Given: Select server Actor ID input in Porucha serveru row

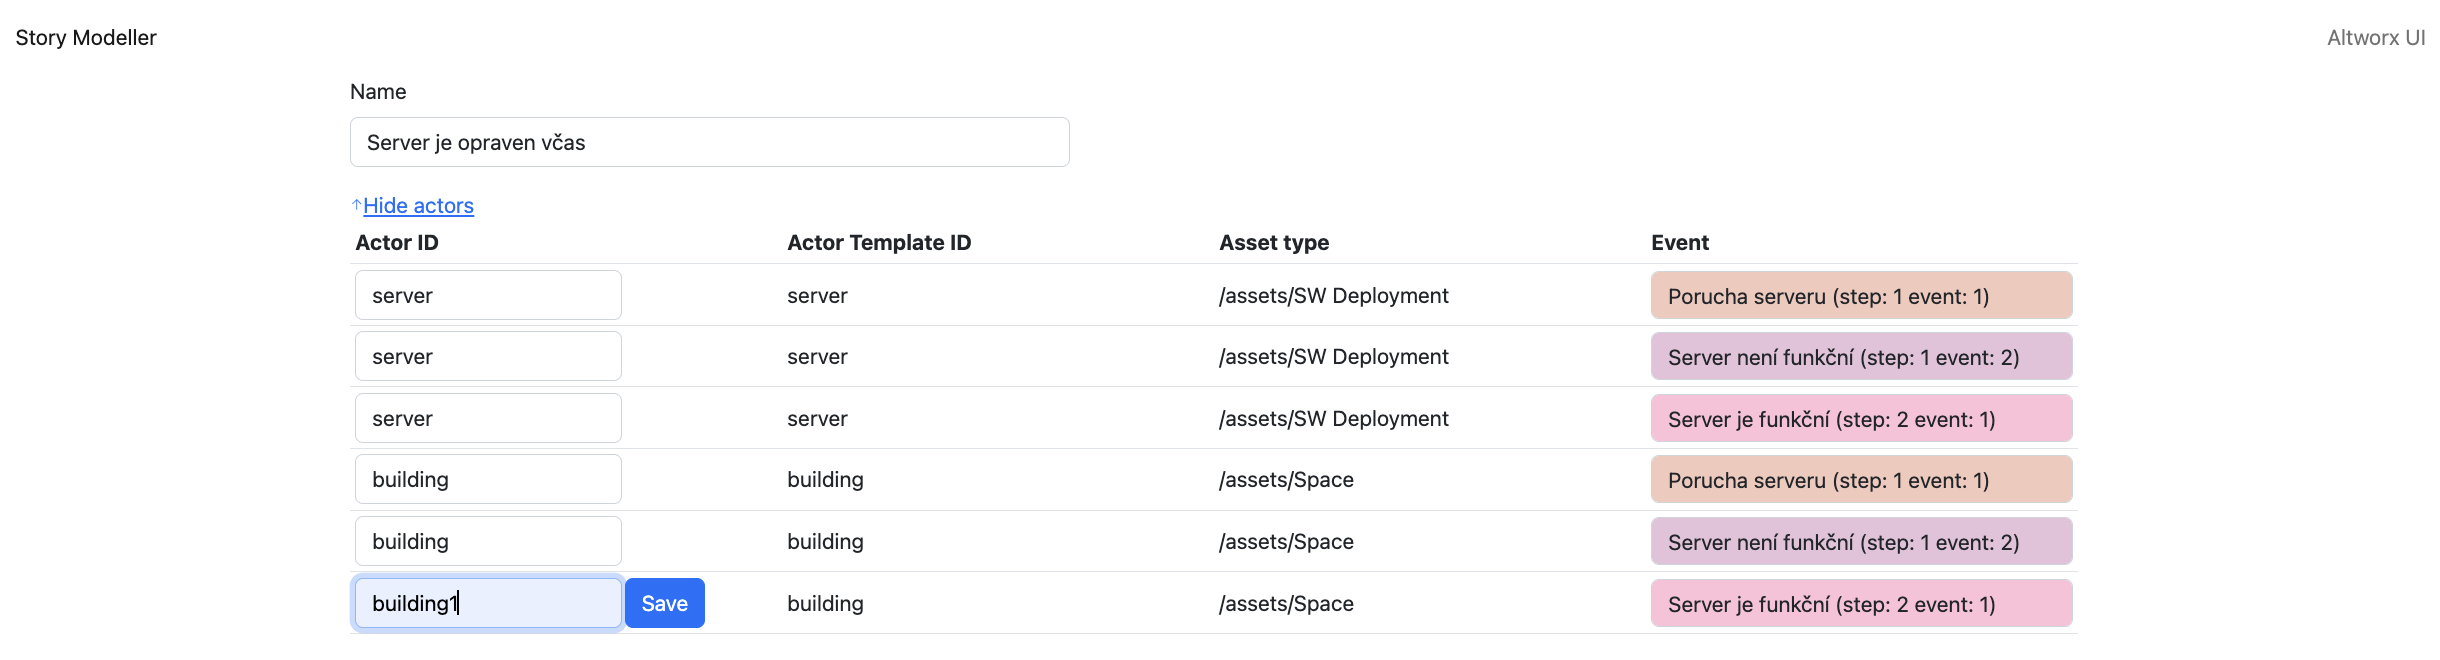Looking at the screenshot, I should click(488, 295).
